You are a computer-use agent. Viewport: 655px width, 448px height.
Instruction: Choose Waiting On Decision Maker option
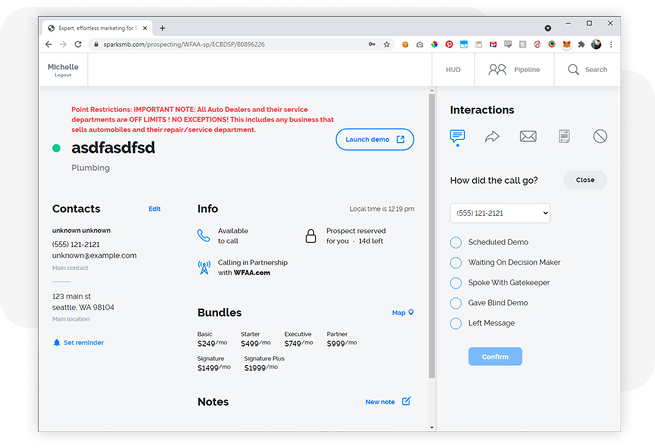[x=456, y=262]
